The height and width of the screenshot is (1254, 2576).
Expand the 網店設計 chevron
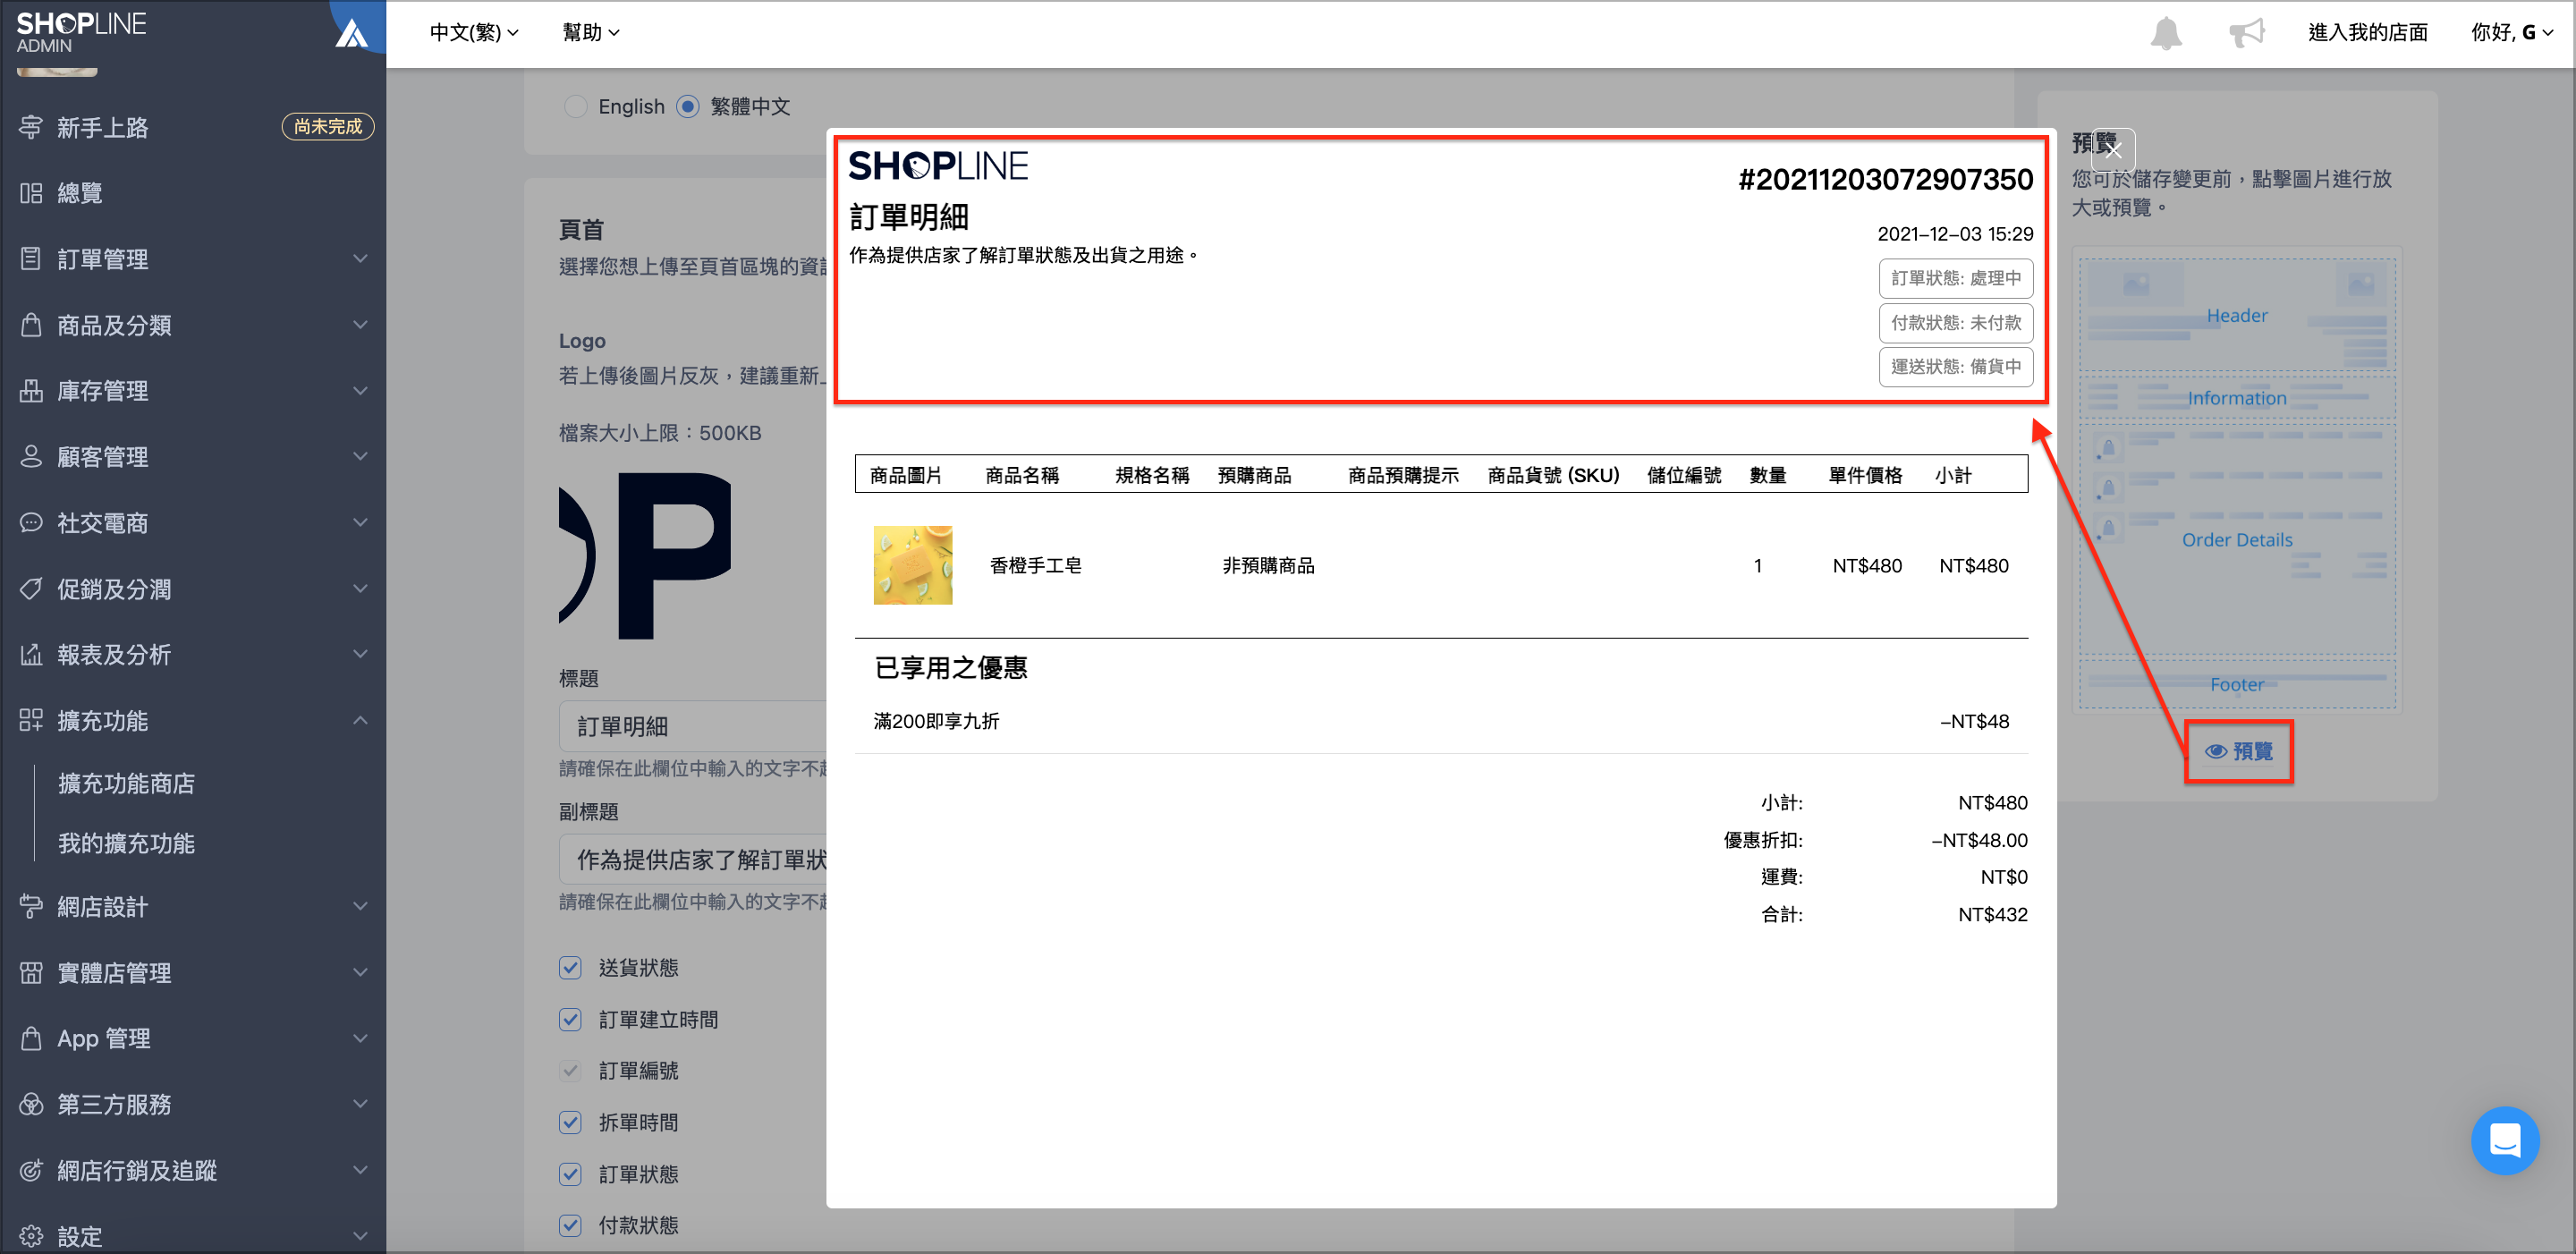click(x=360, y=907)
